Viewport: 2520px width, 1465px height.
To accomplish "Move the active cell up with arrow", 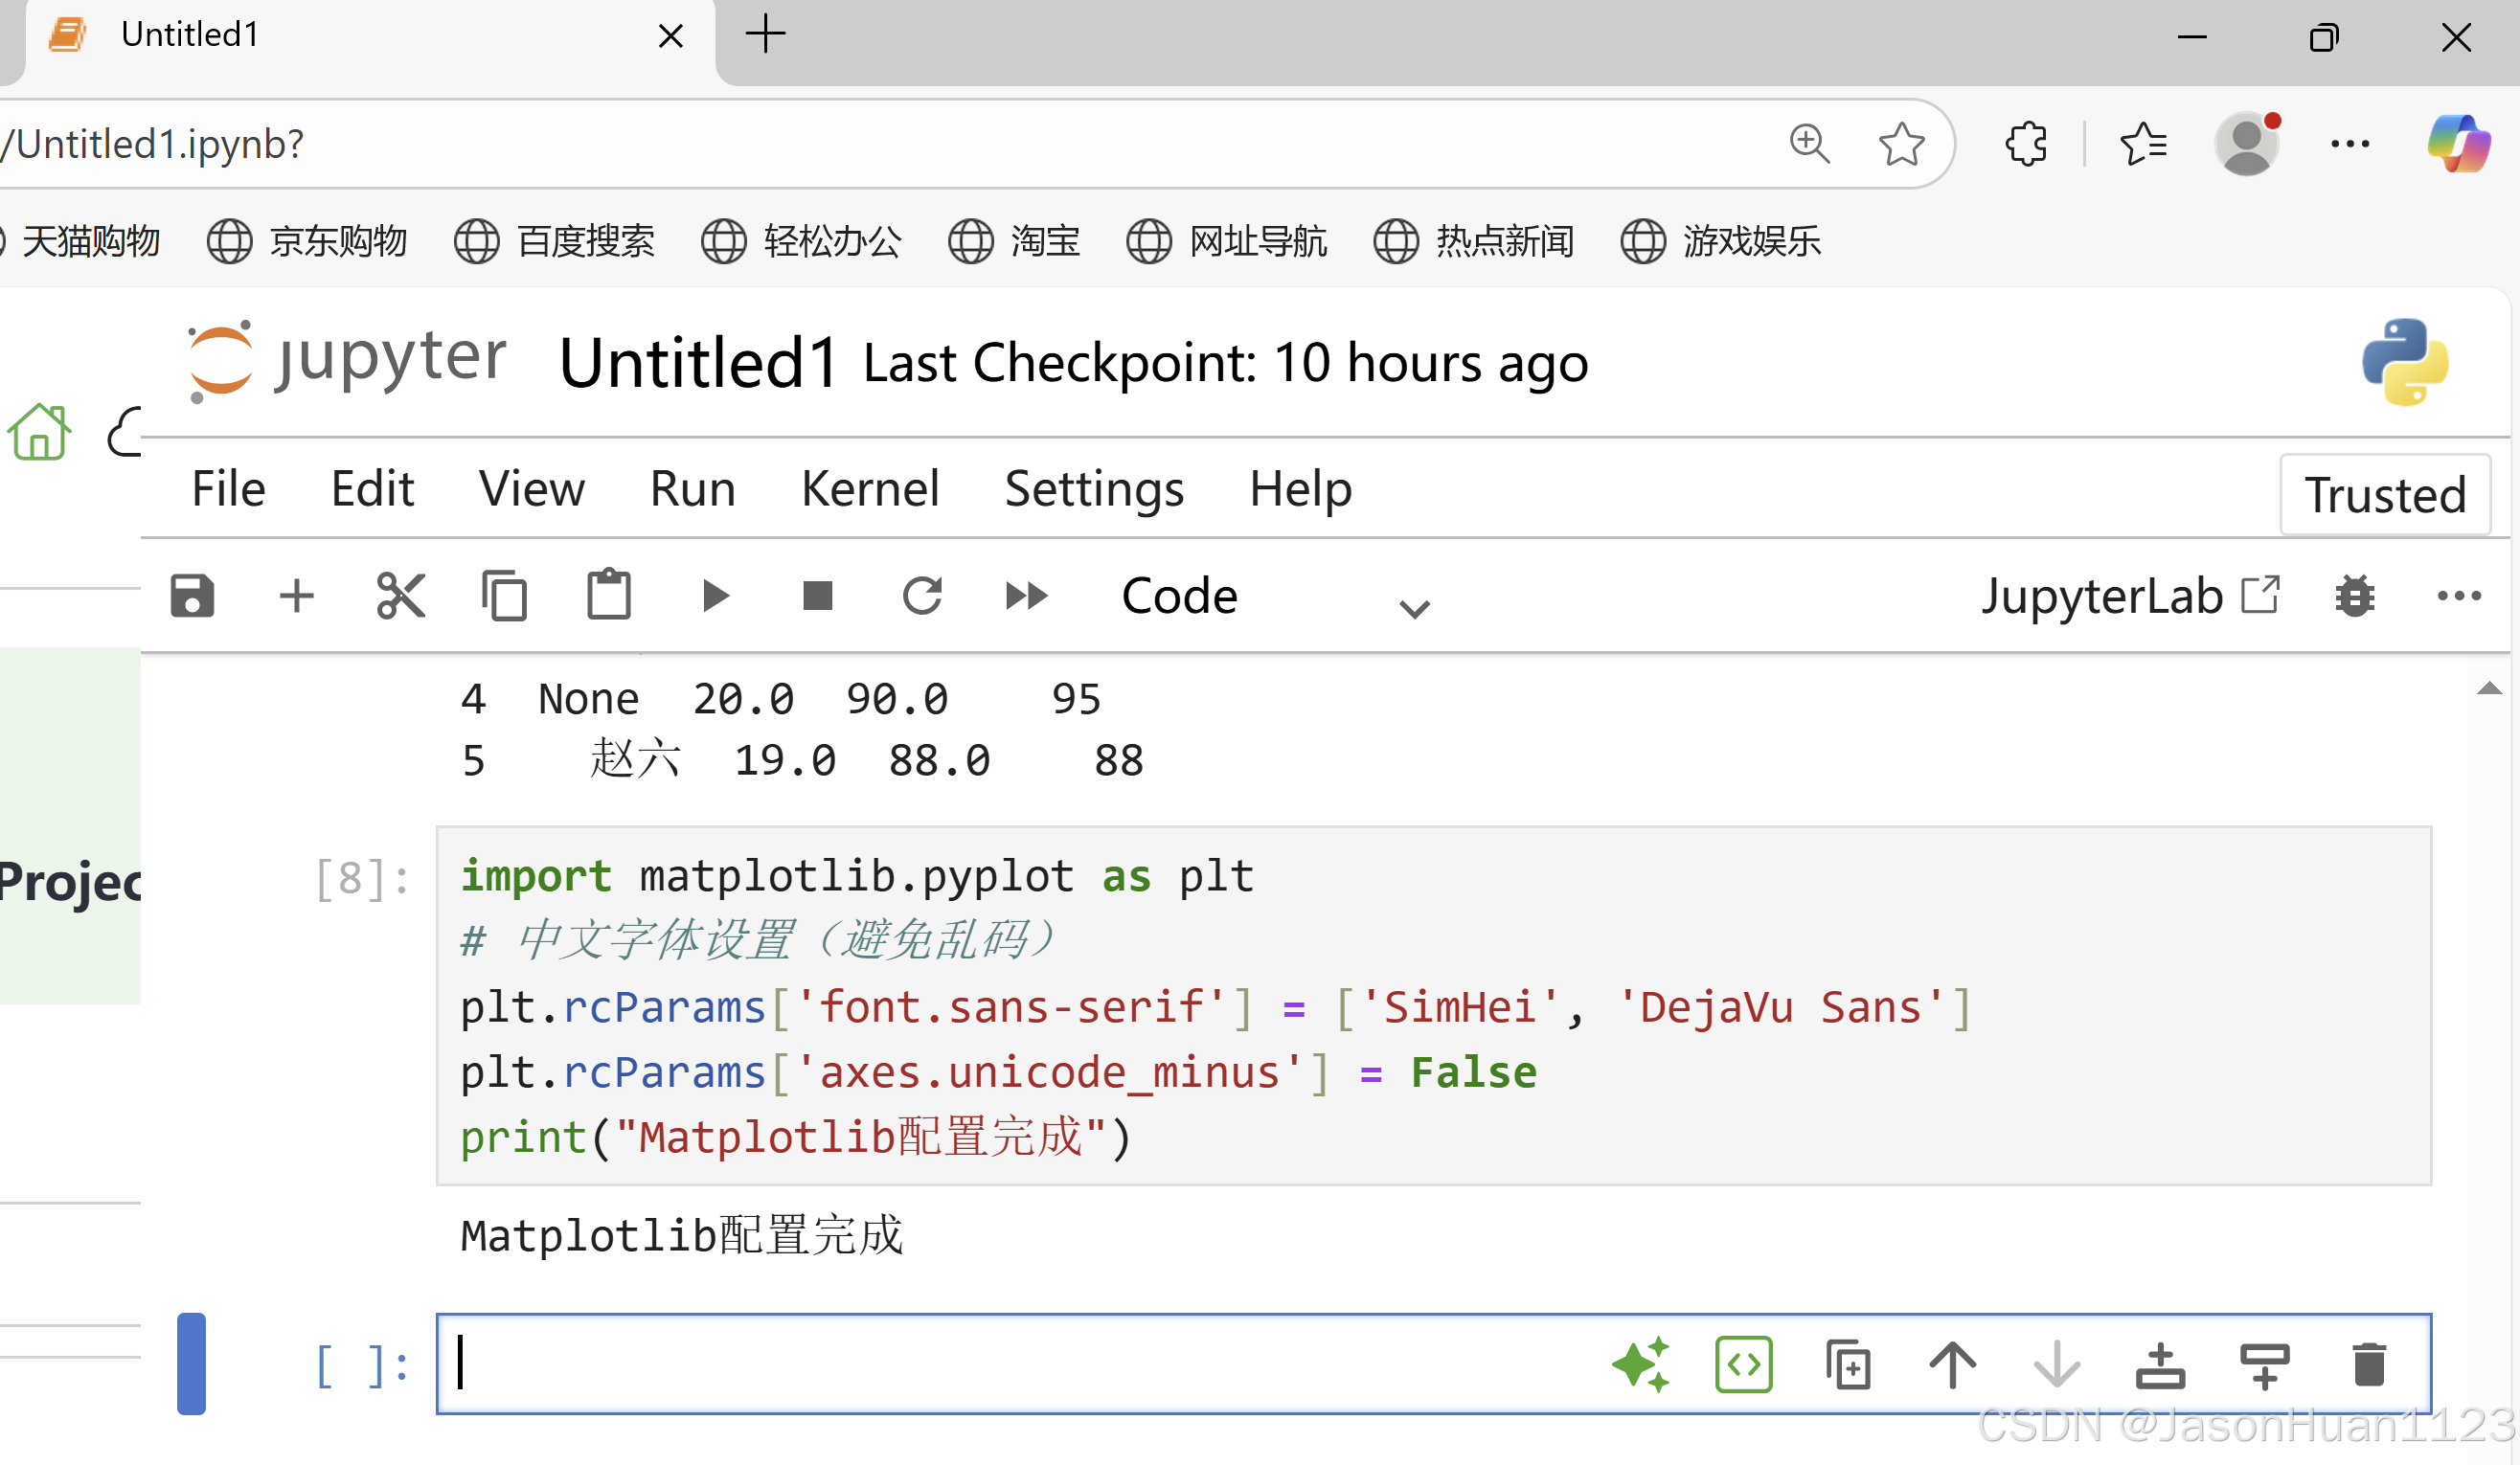I will tap(1952, 1365).
